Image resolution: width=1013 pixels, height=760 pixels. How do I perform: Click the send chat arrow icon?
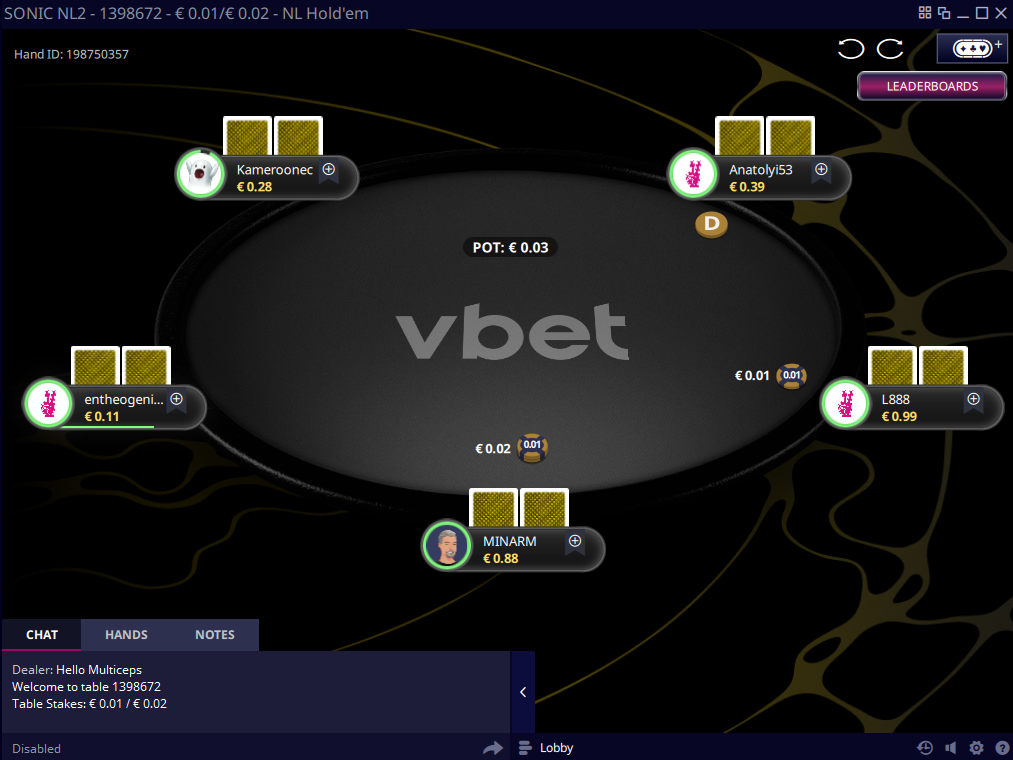[492, 748]
